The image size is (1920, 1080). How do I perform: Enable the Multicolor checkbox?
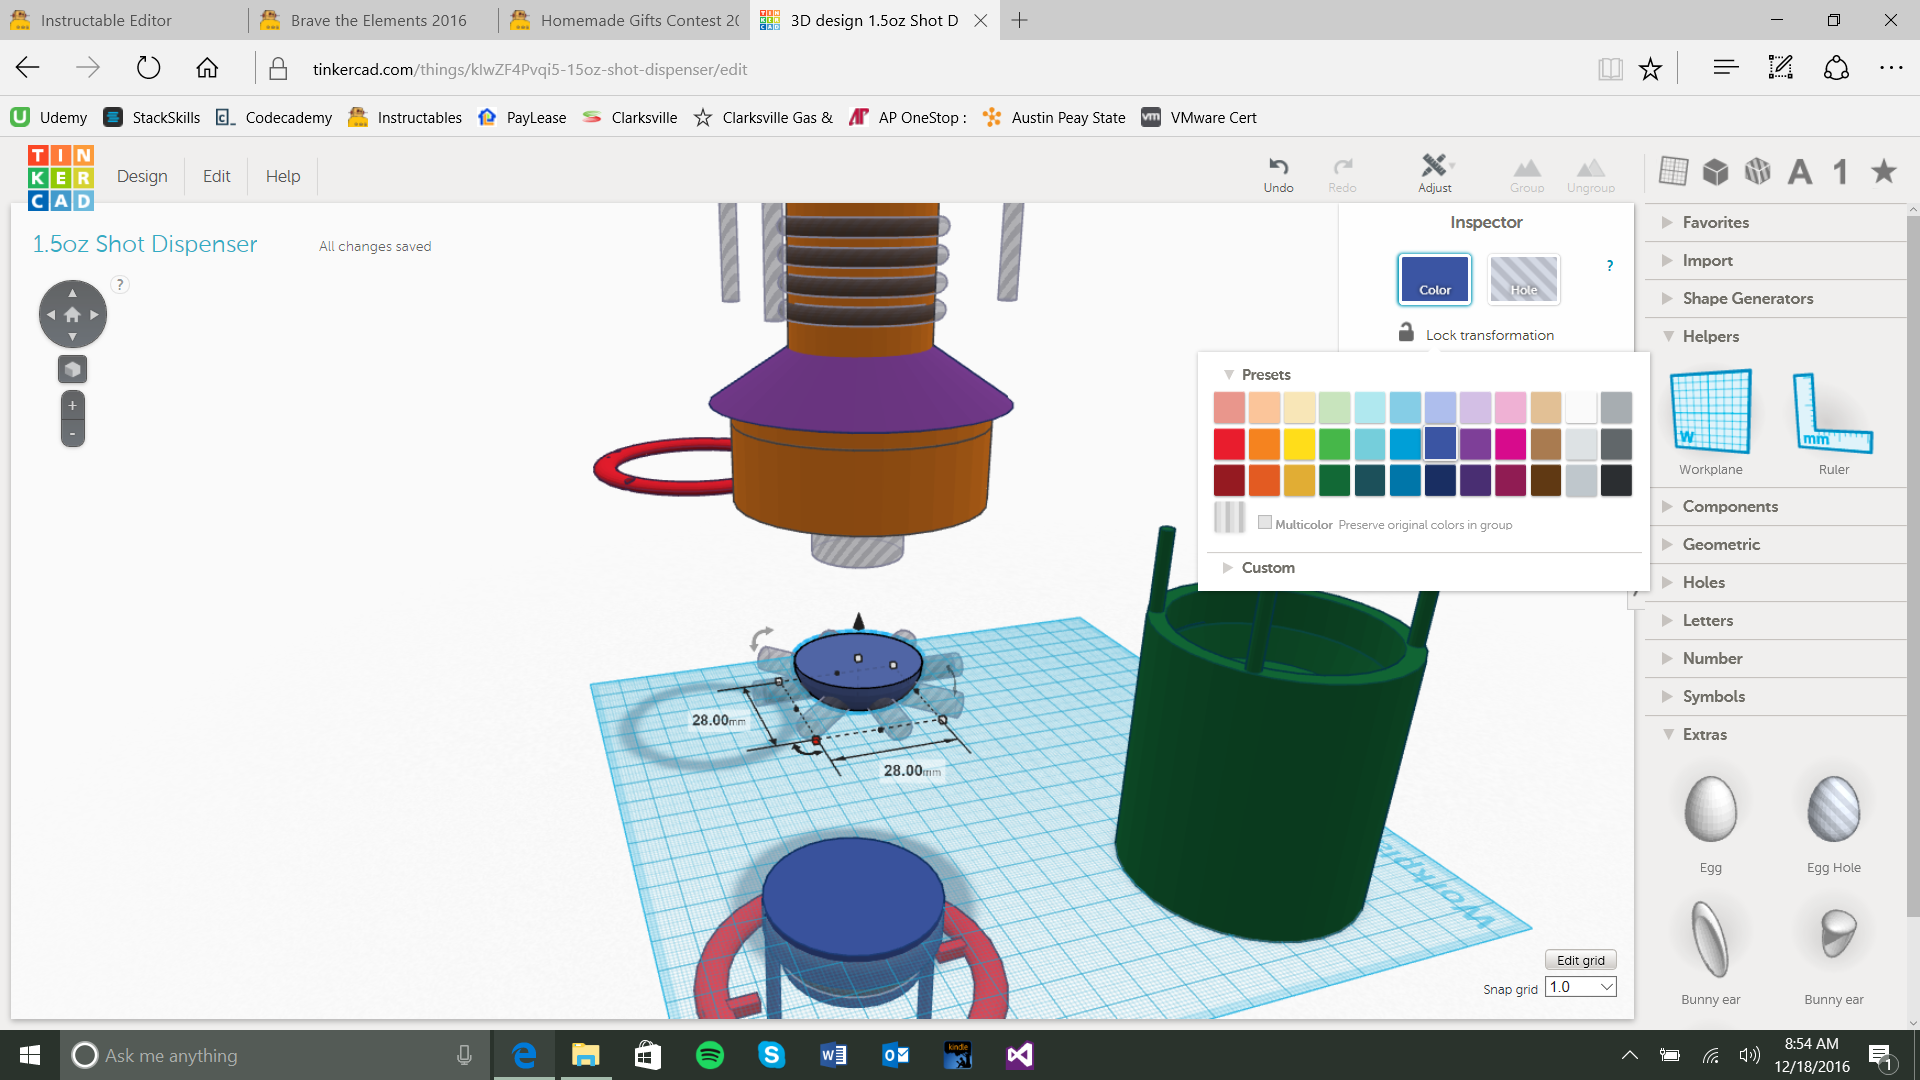click(1265, 522)
